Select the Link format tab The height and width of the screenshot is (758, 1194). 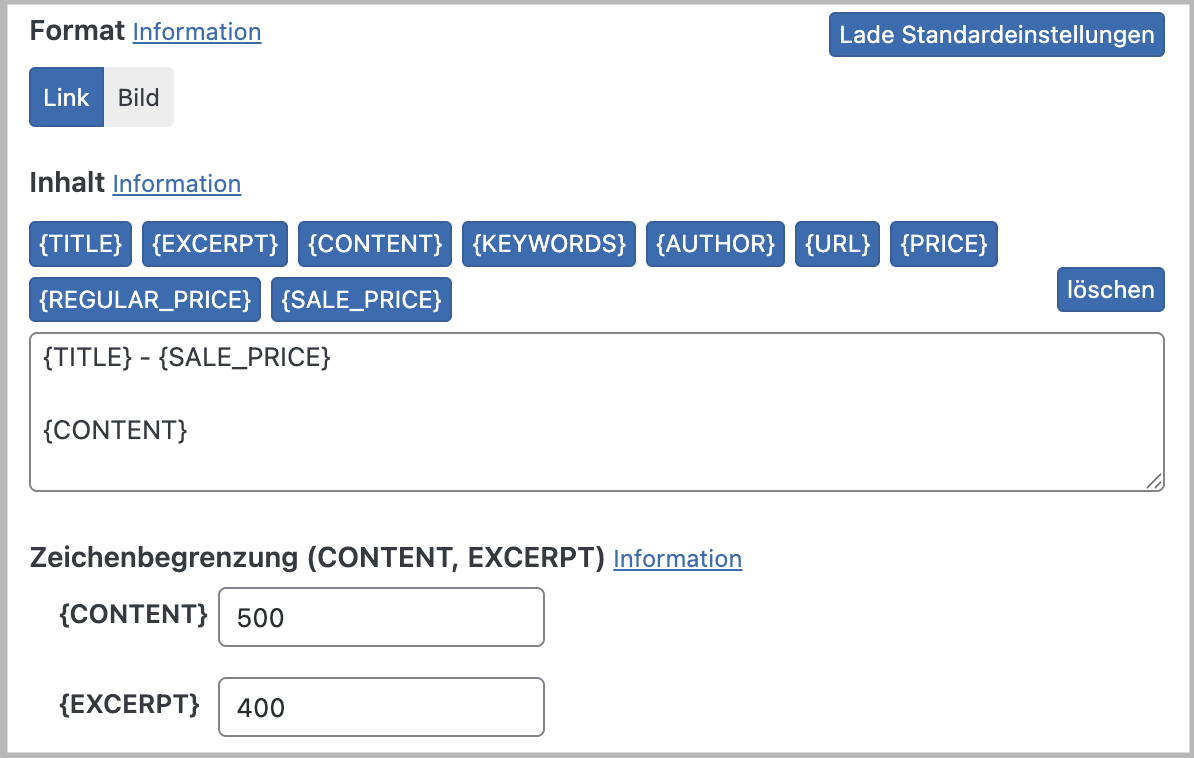click(x=66, y=97)
